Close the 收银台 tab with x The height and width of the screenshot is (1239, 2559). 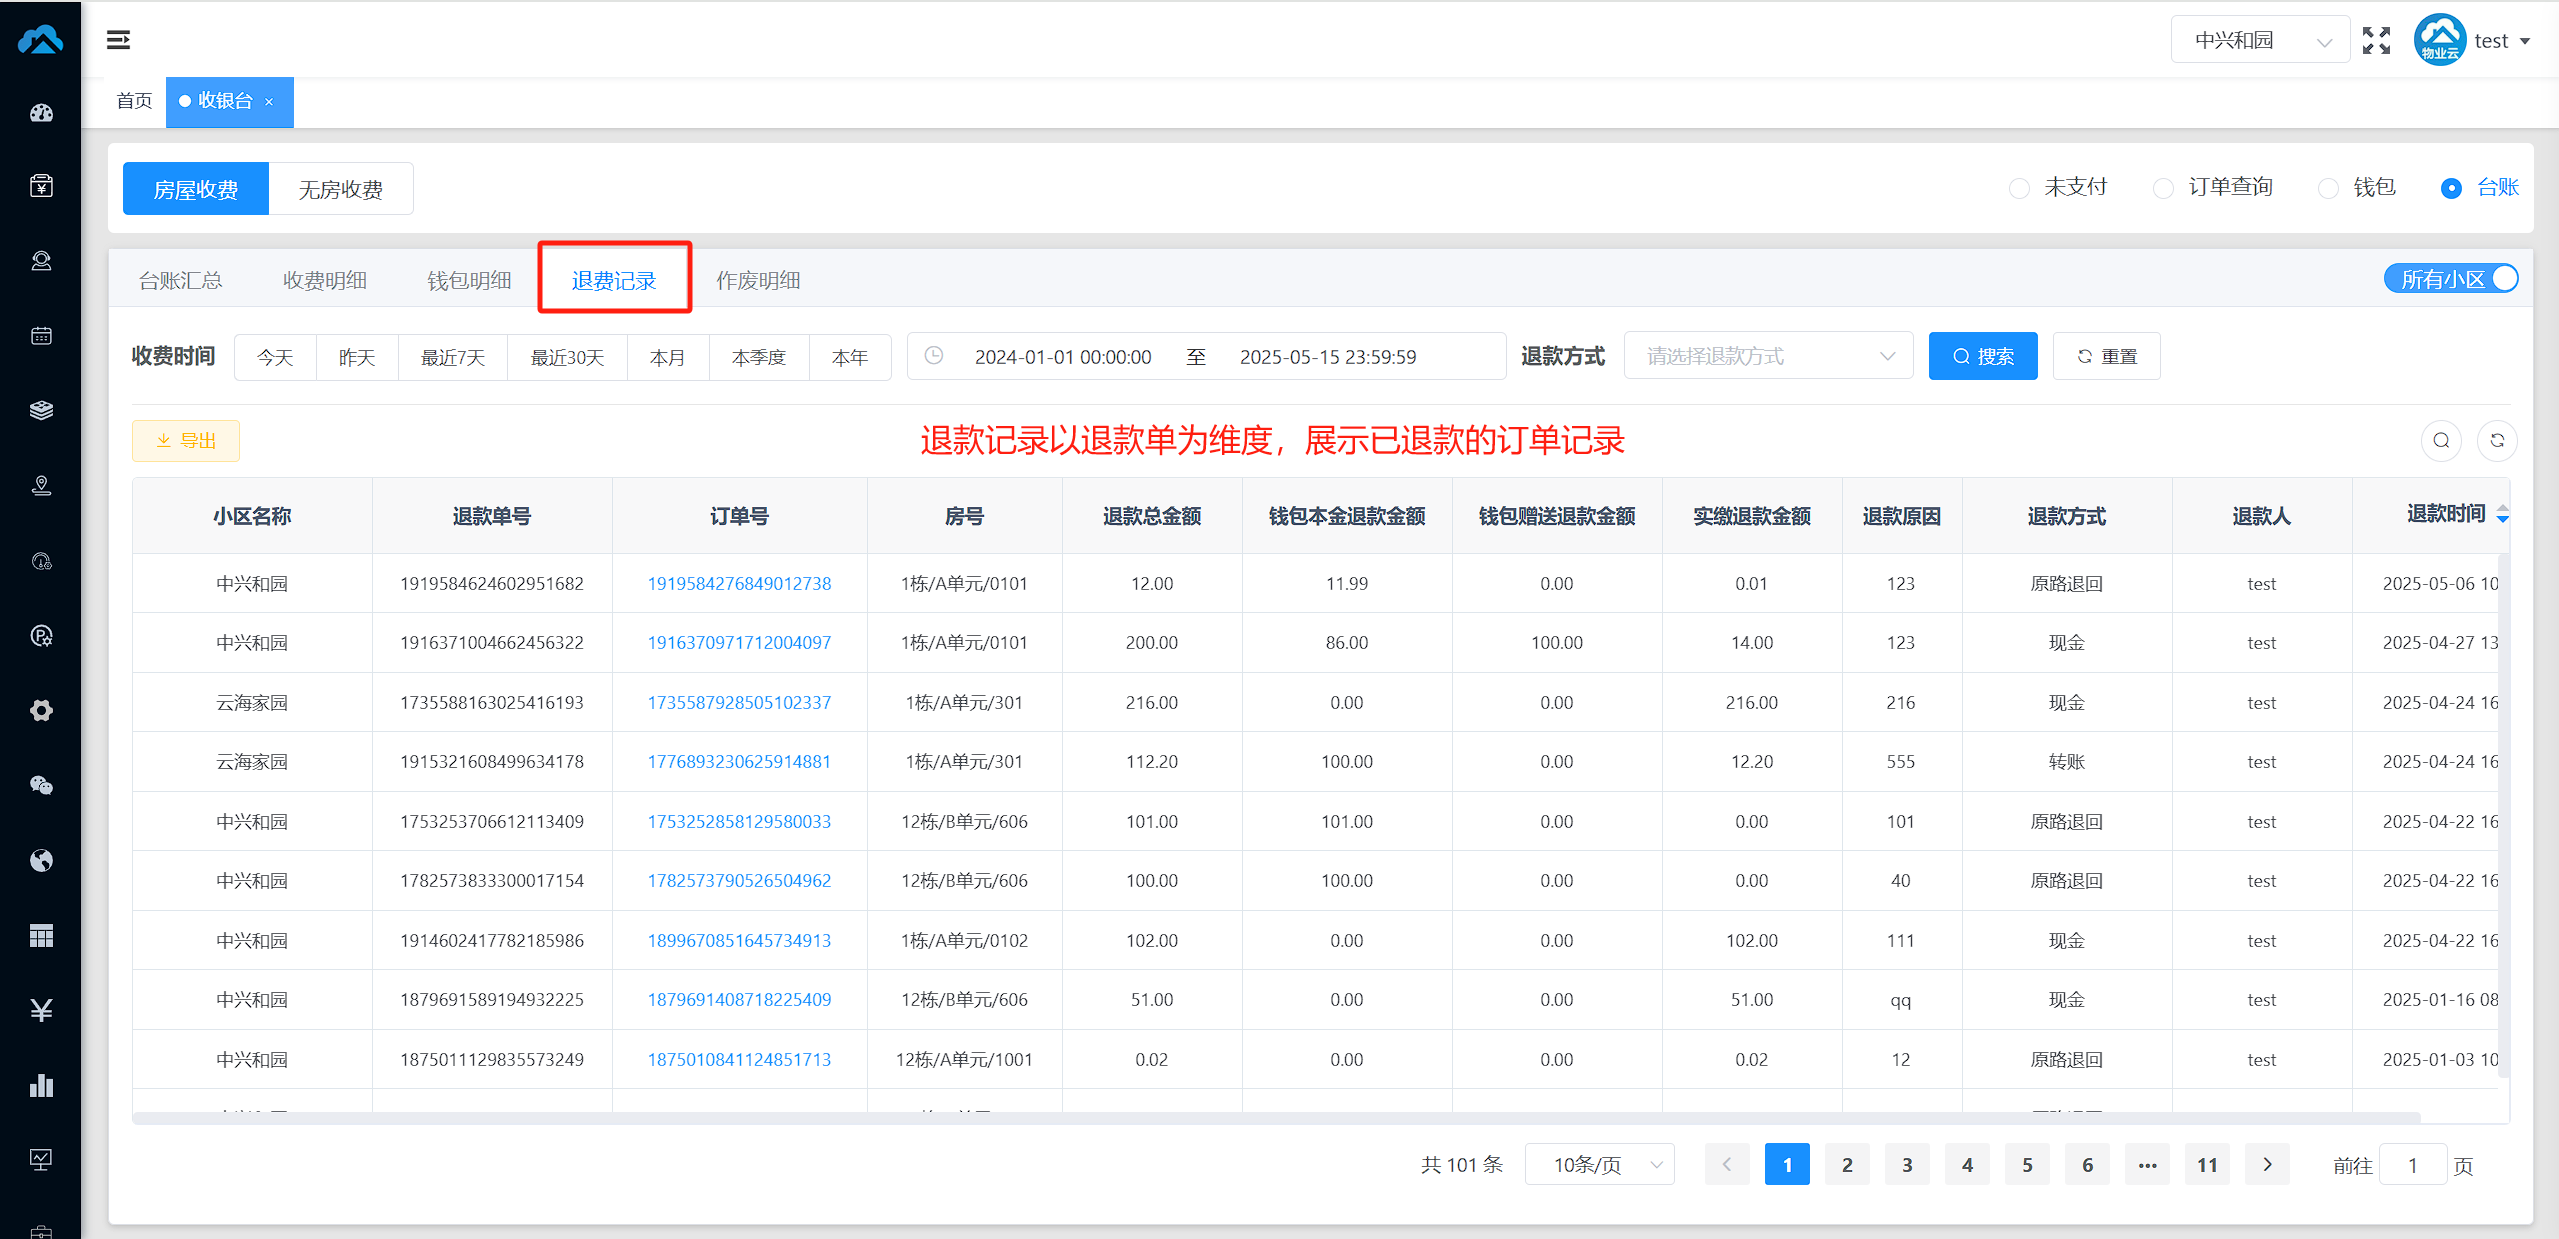(x=269, y=102)
